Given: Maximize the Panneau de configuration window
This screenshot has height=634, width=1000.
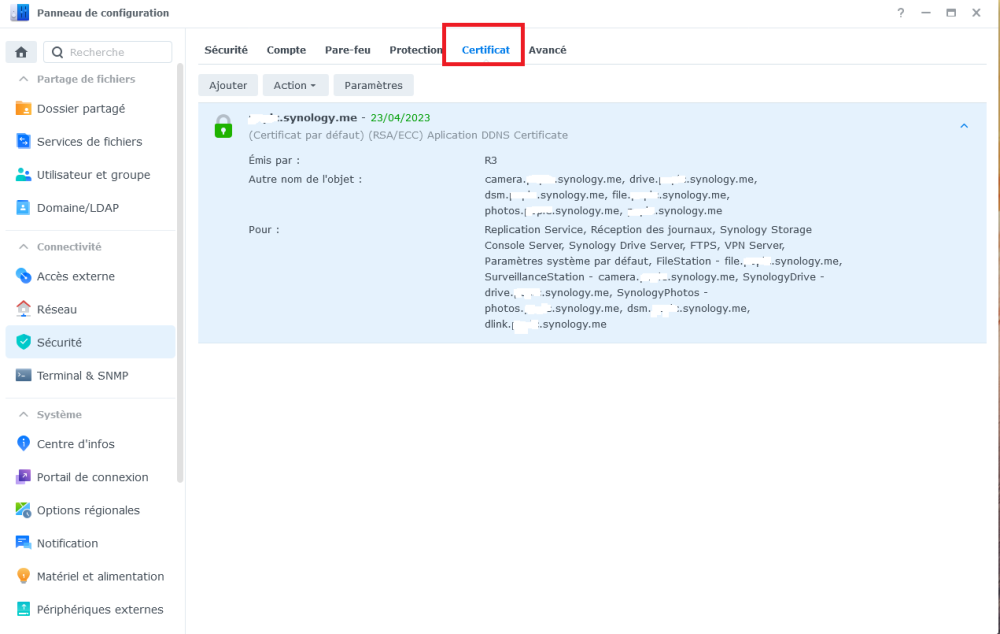Looking at the screenshot, I should [x=951, y=13].
